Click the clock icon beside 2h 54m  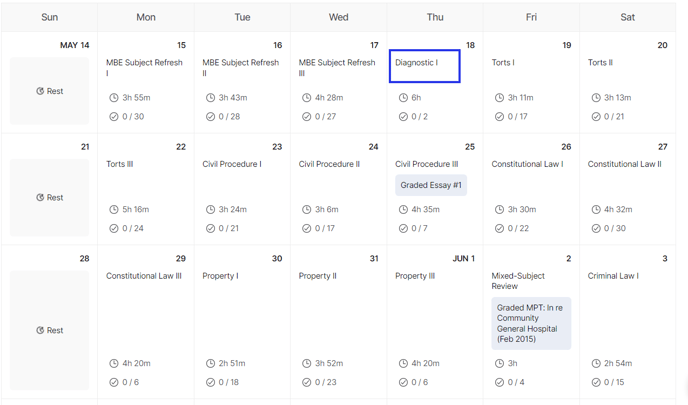[x=595, y=363]
